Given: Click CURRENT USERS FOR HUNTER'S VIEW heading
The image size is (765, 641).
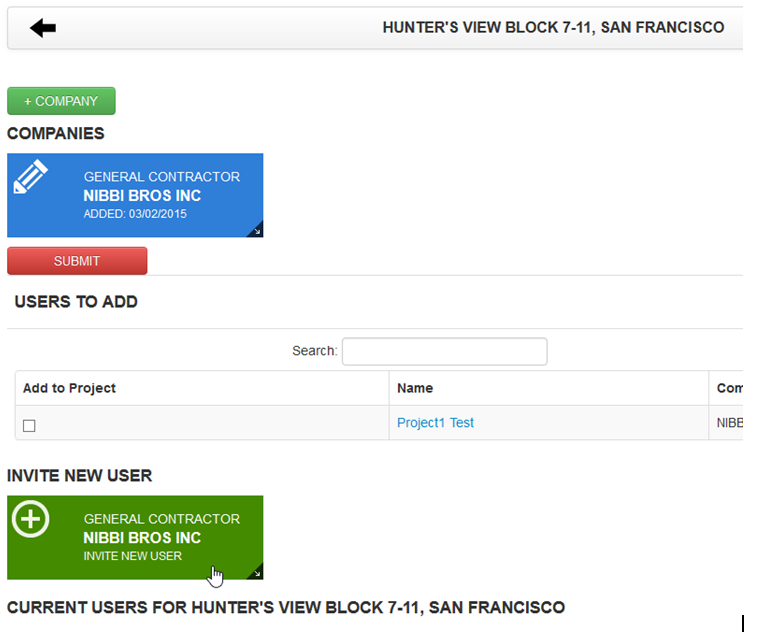Looking at the screenshot, I should (286, 607).
